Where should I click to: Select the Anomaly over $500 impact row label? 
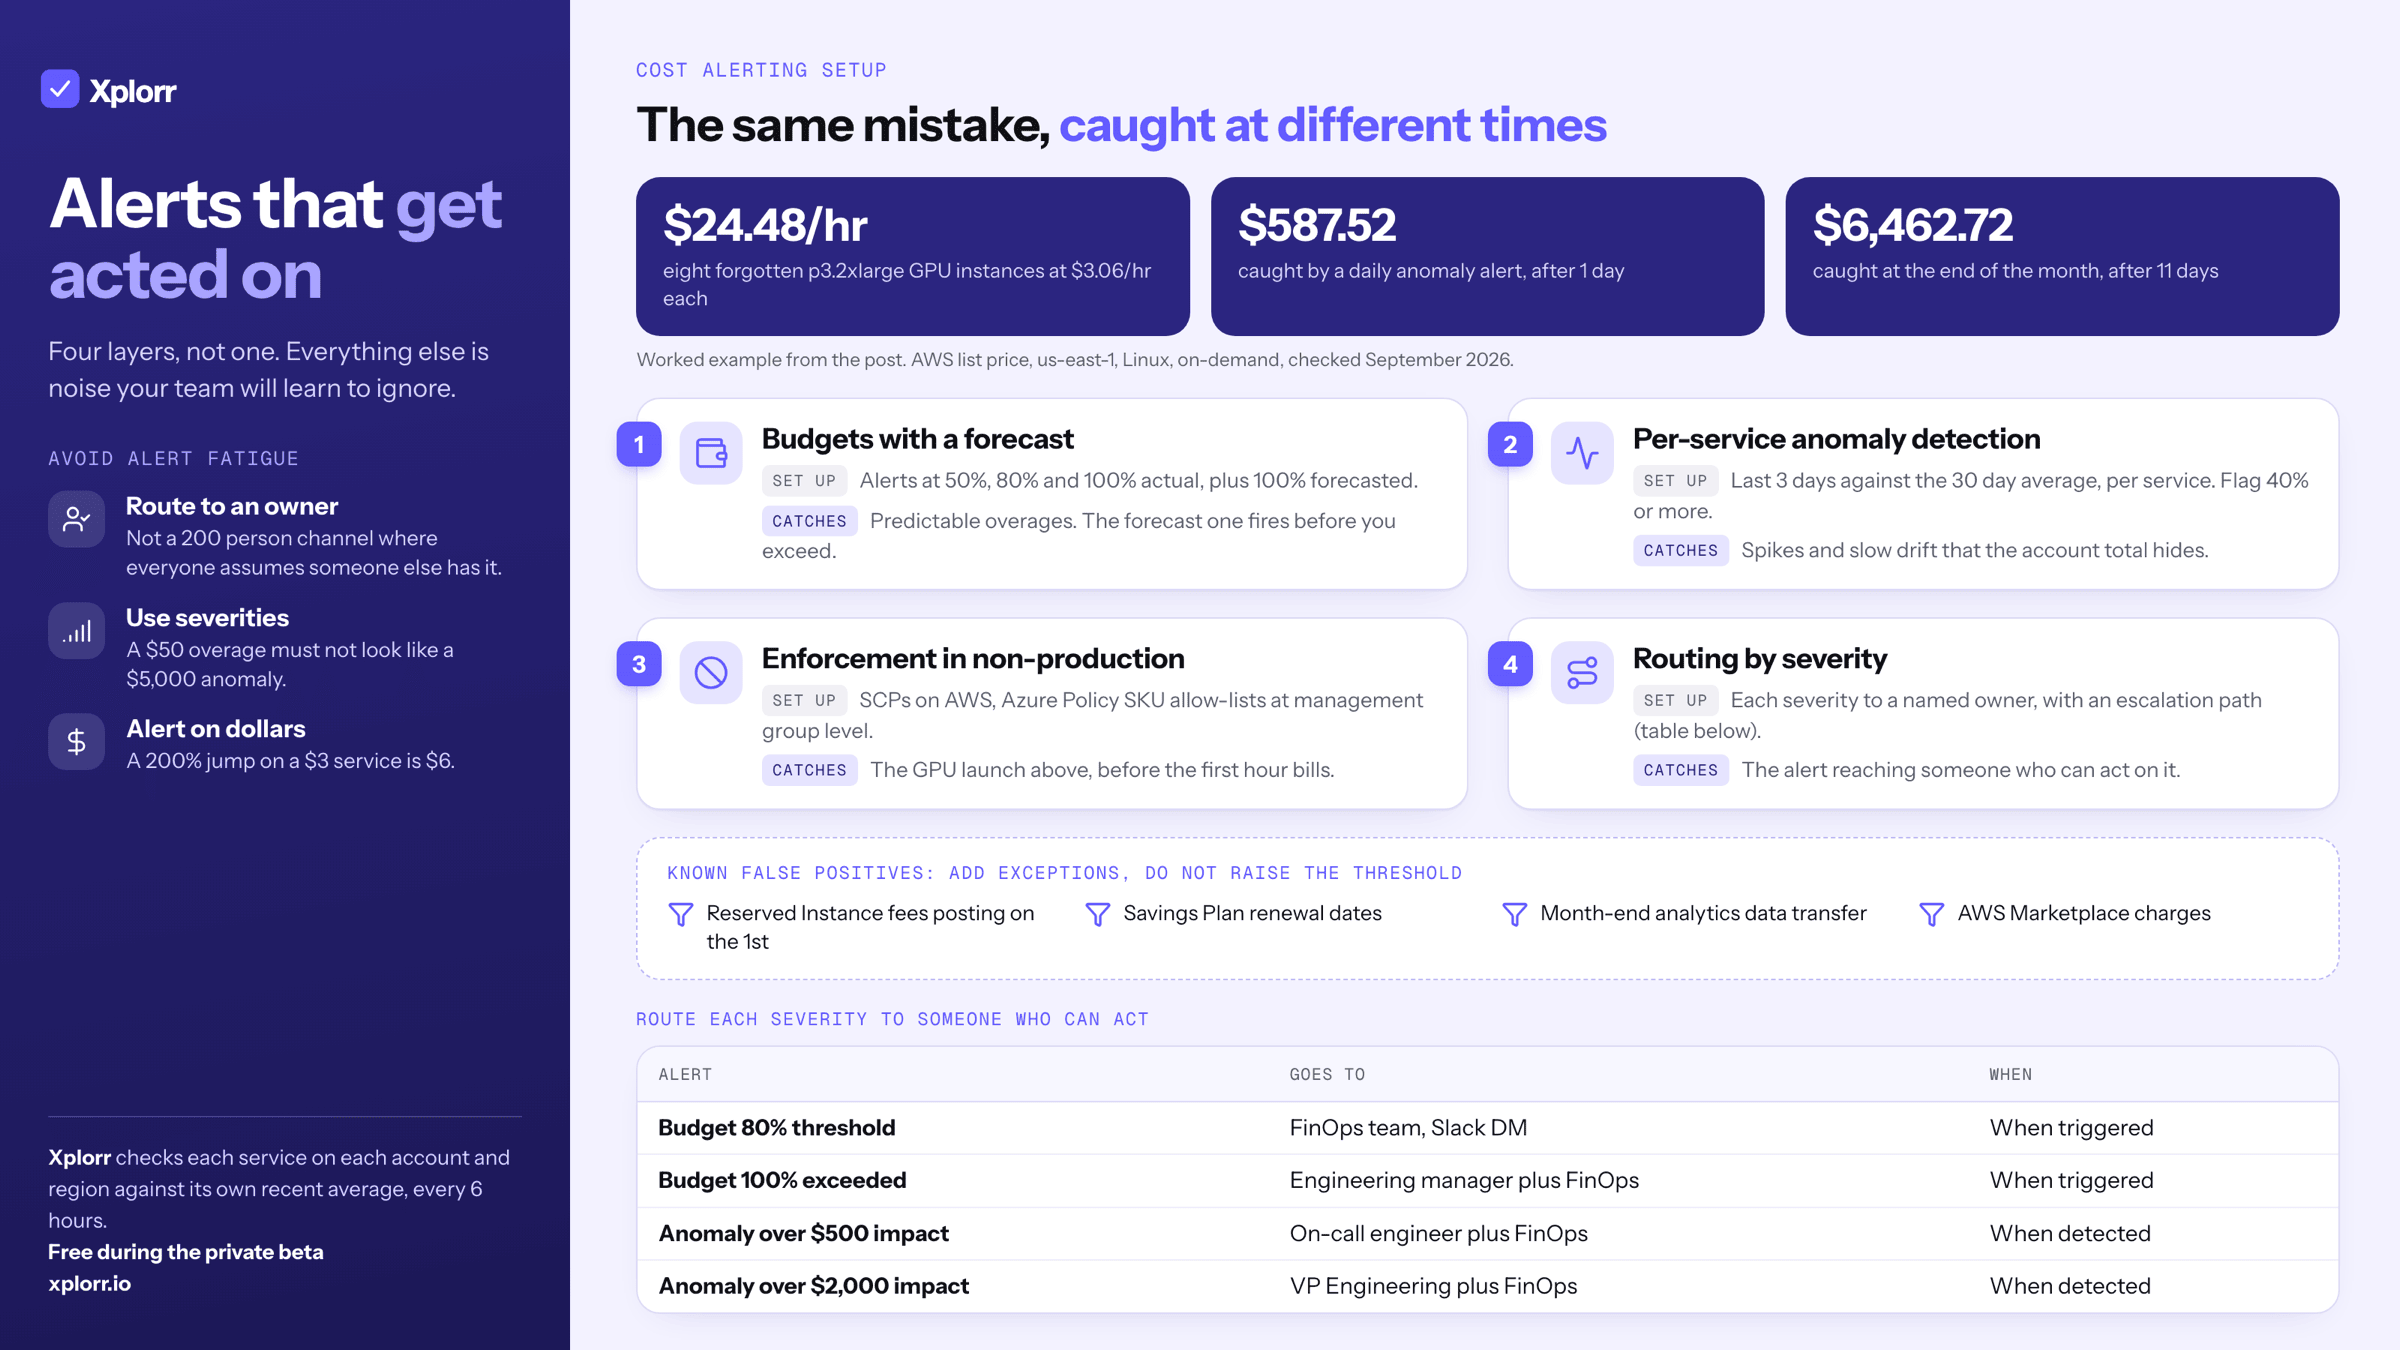pos(803,1233)
